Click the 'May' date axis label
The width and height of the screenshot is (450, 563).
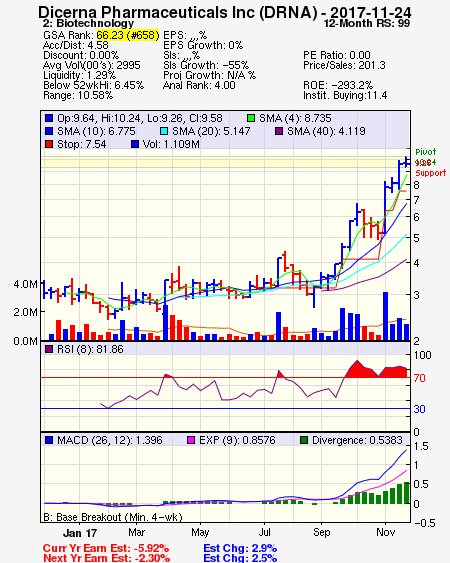[x=200, y=532]
